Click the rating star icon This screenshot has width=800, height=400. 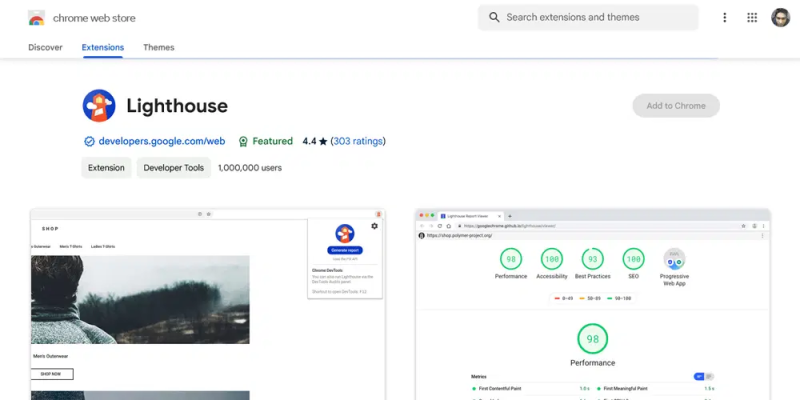pos(323,141)
